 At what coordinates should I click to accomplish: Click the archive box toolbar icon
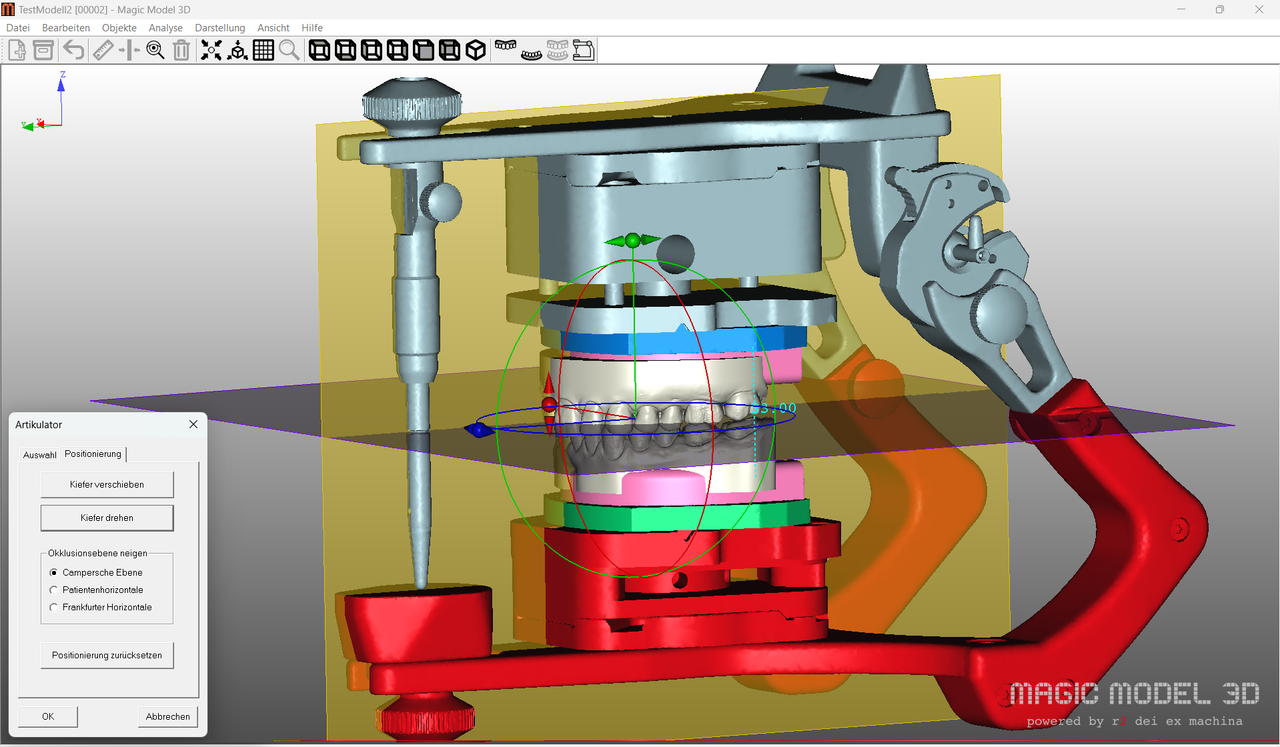(x=43, y=50)
